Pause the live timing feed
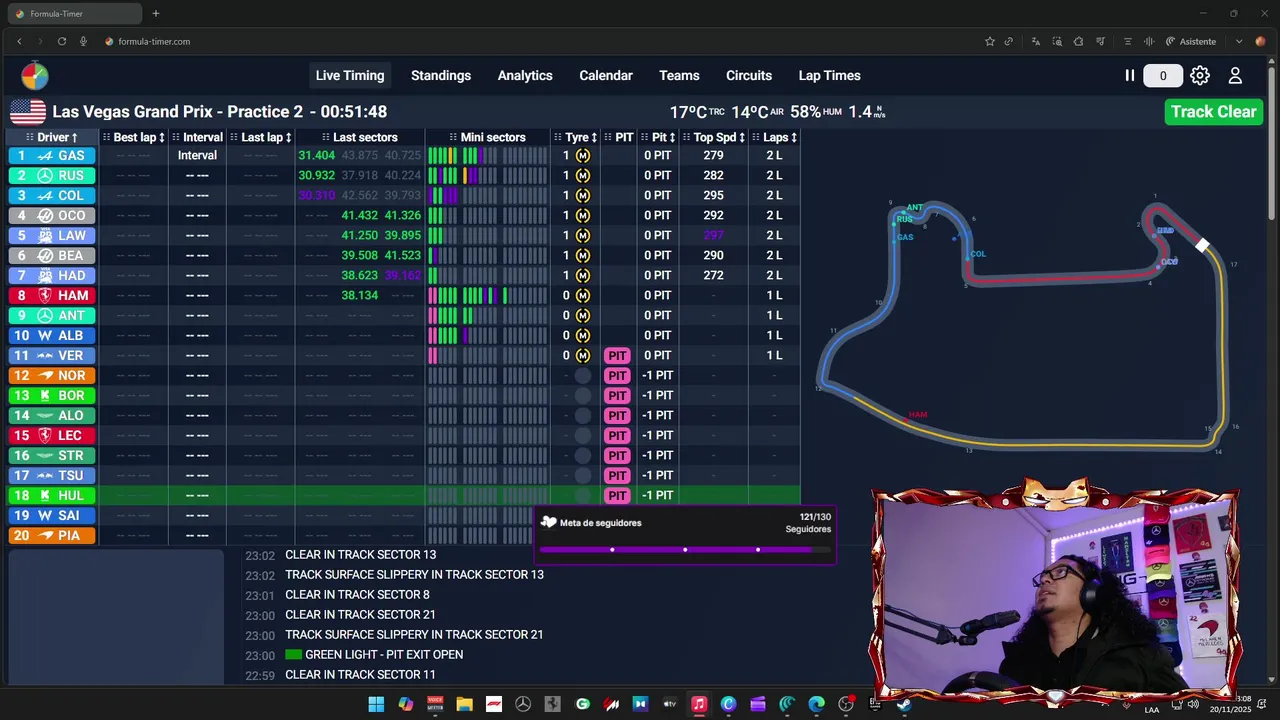 tap(1129, 75)
